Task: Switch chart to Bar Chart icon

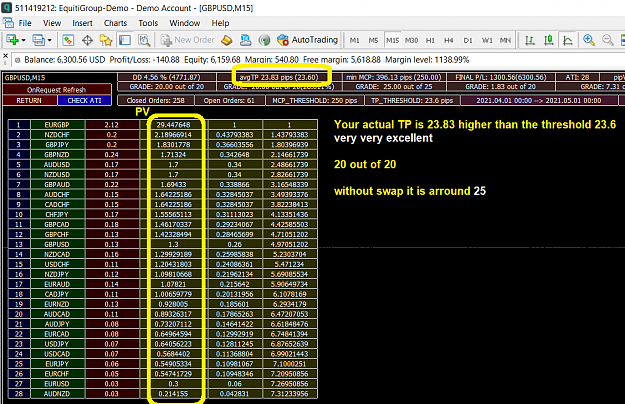Action: 530,40
